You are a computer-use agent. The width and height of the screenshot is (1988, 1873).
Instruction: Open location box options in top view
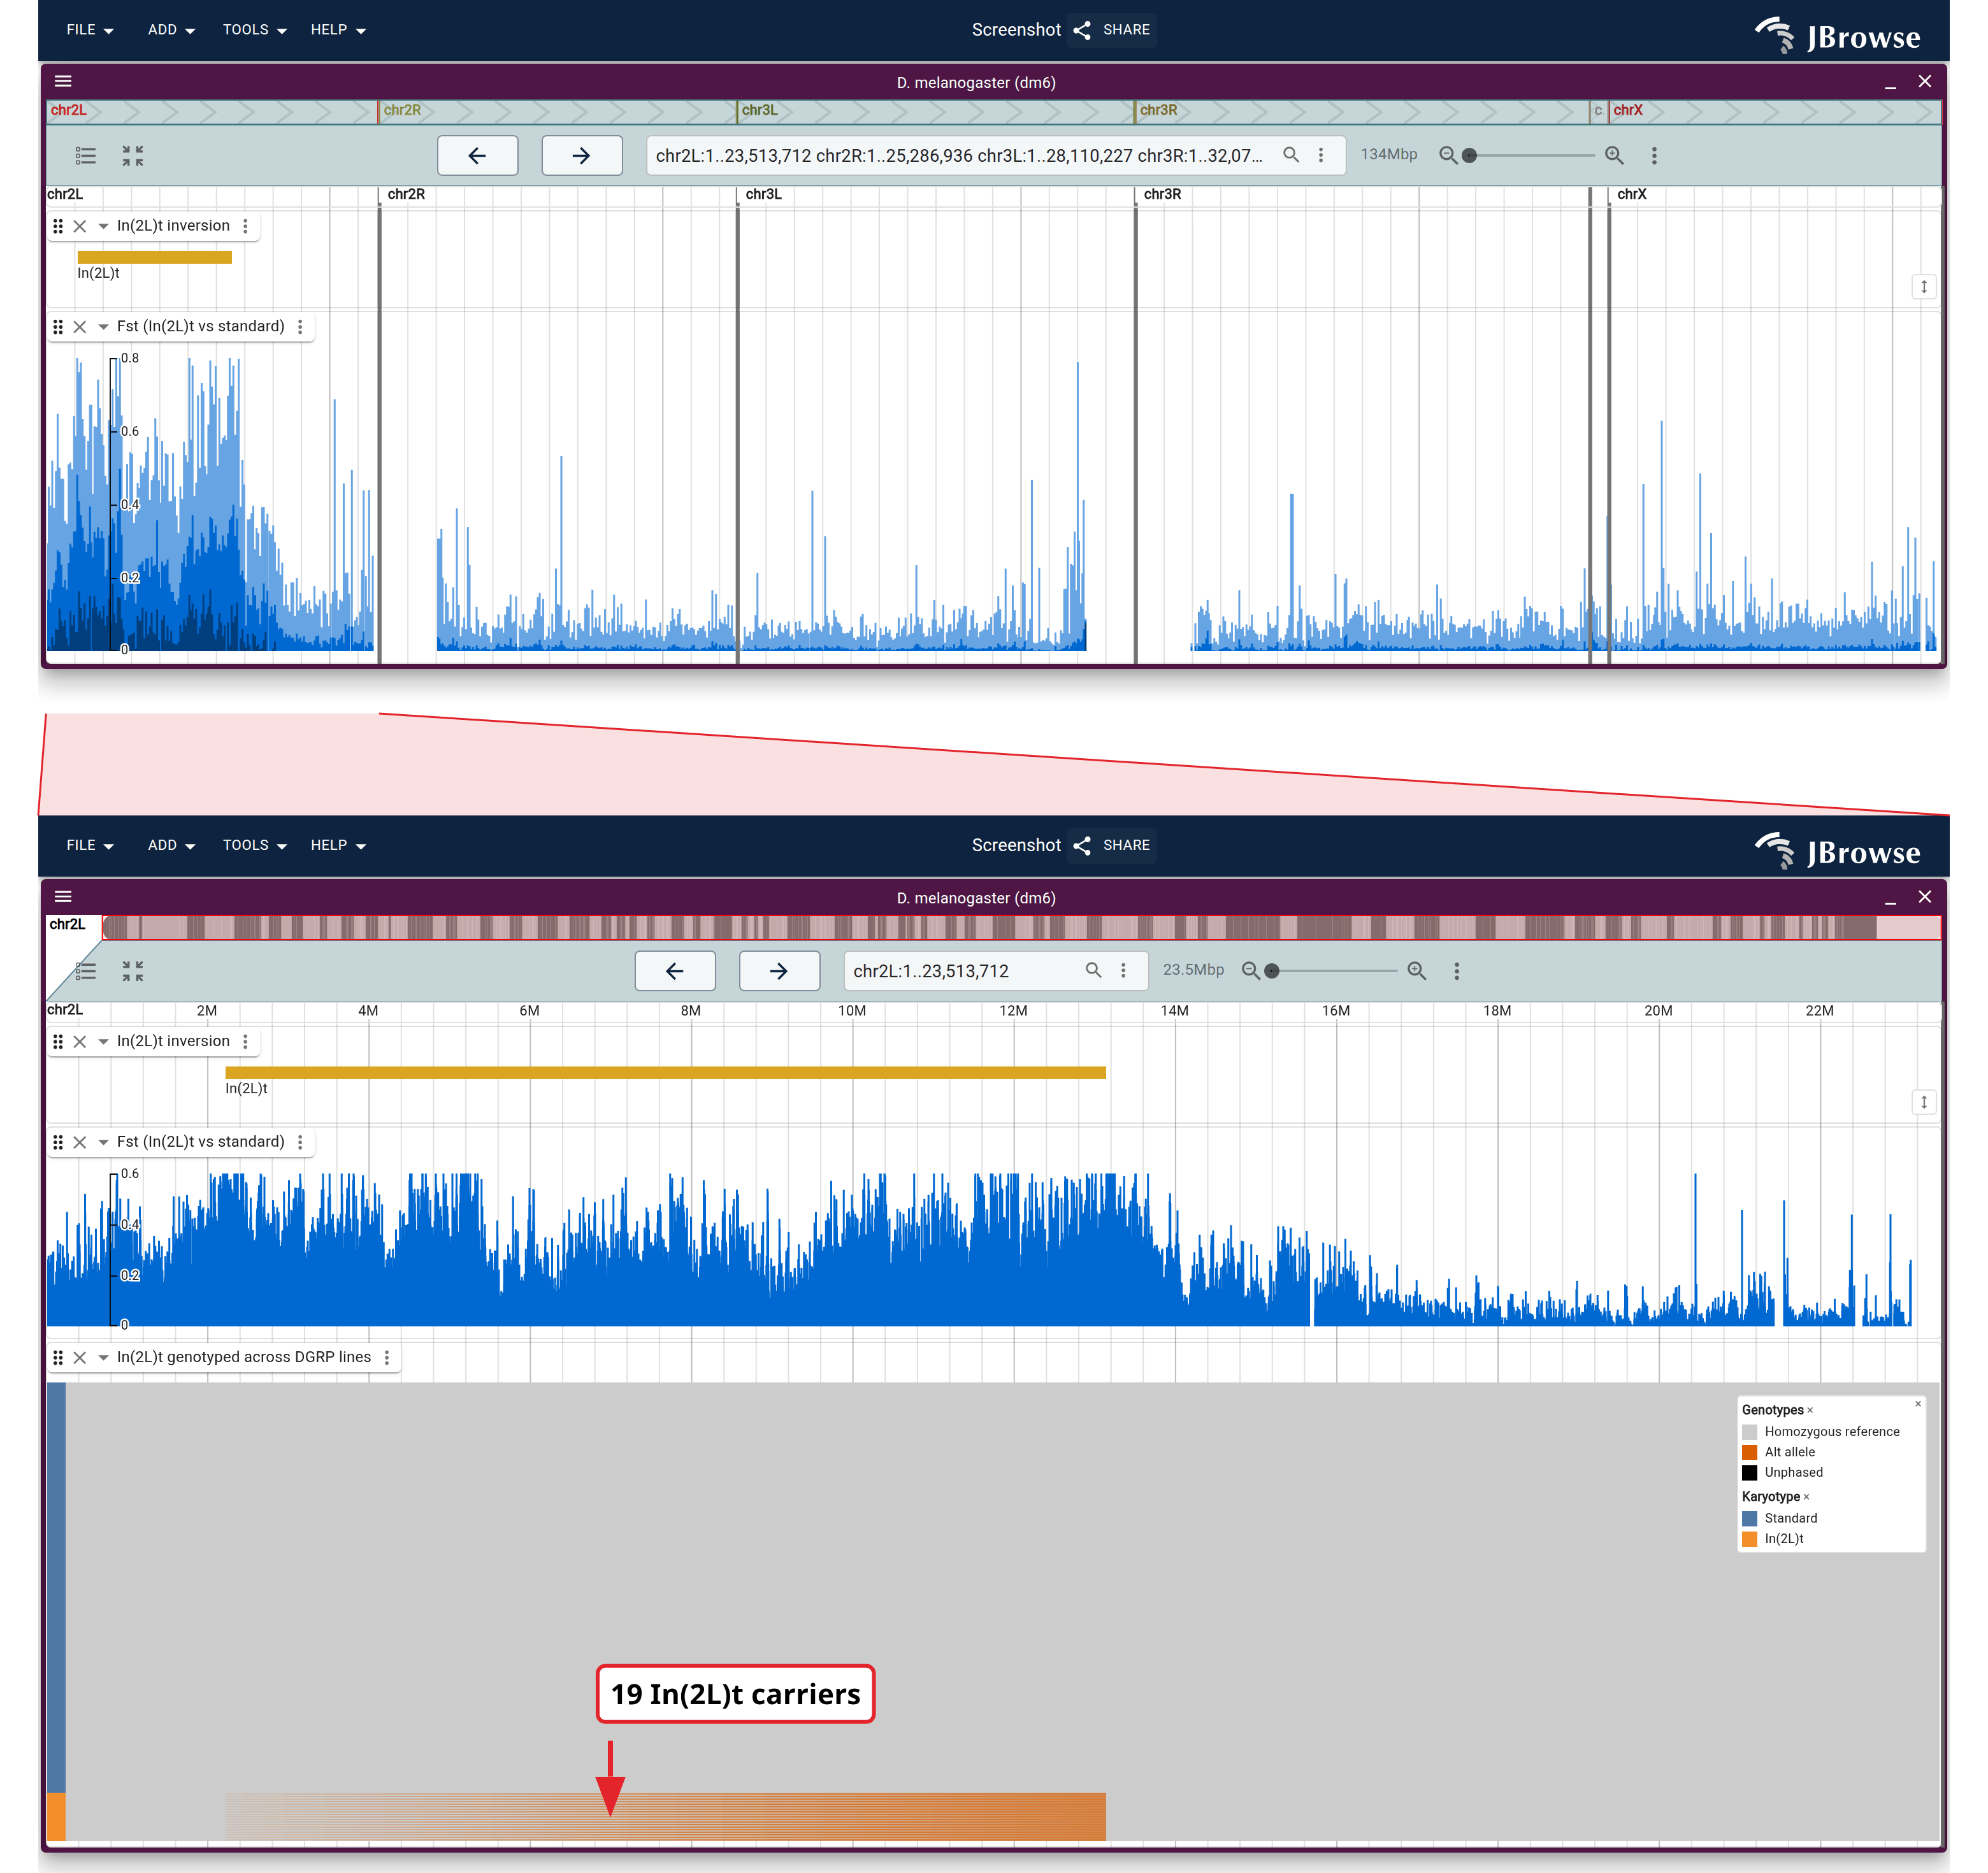click(x=1321, y=155)
